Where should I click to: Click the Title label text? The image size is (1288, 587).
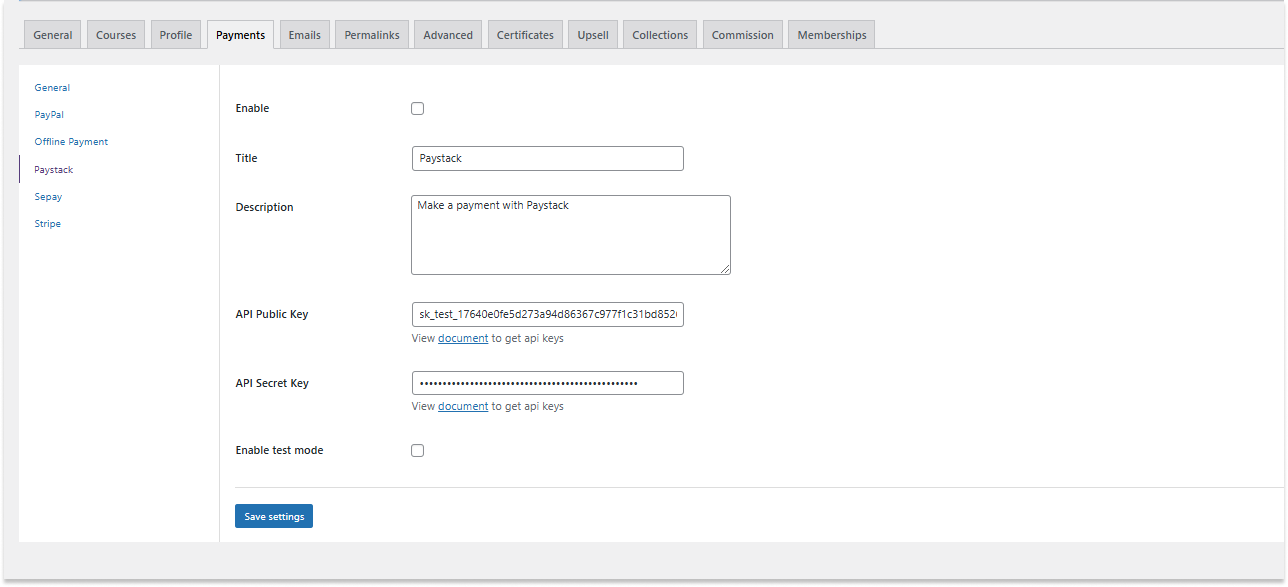246,158
